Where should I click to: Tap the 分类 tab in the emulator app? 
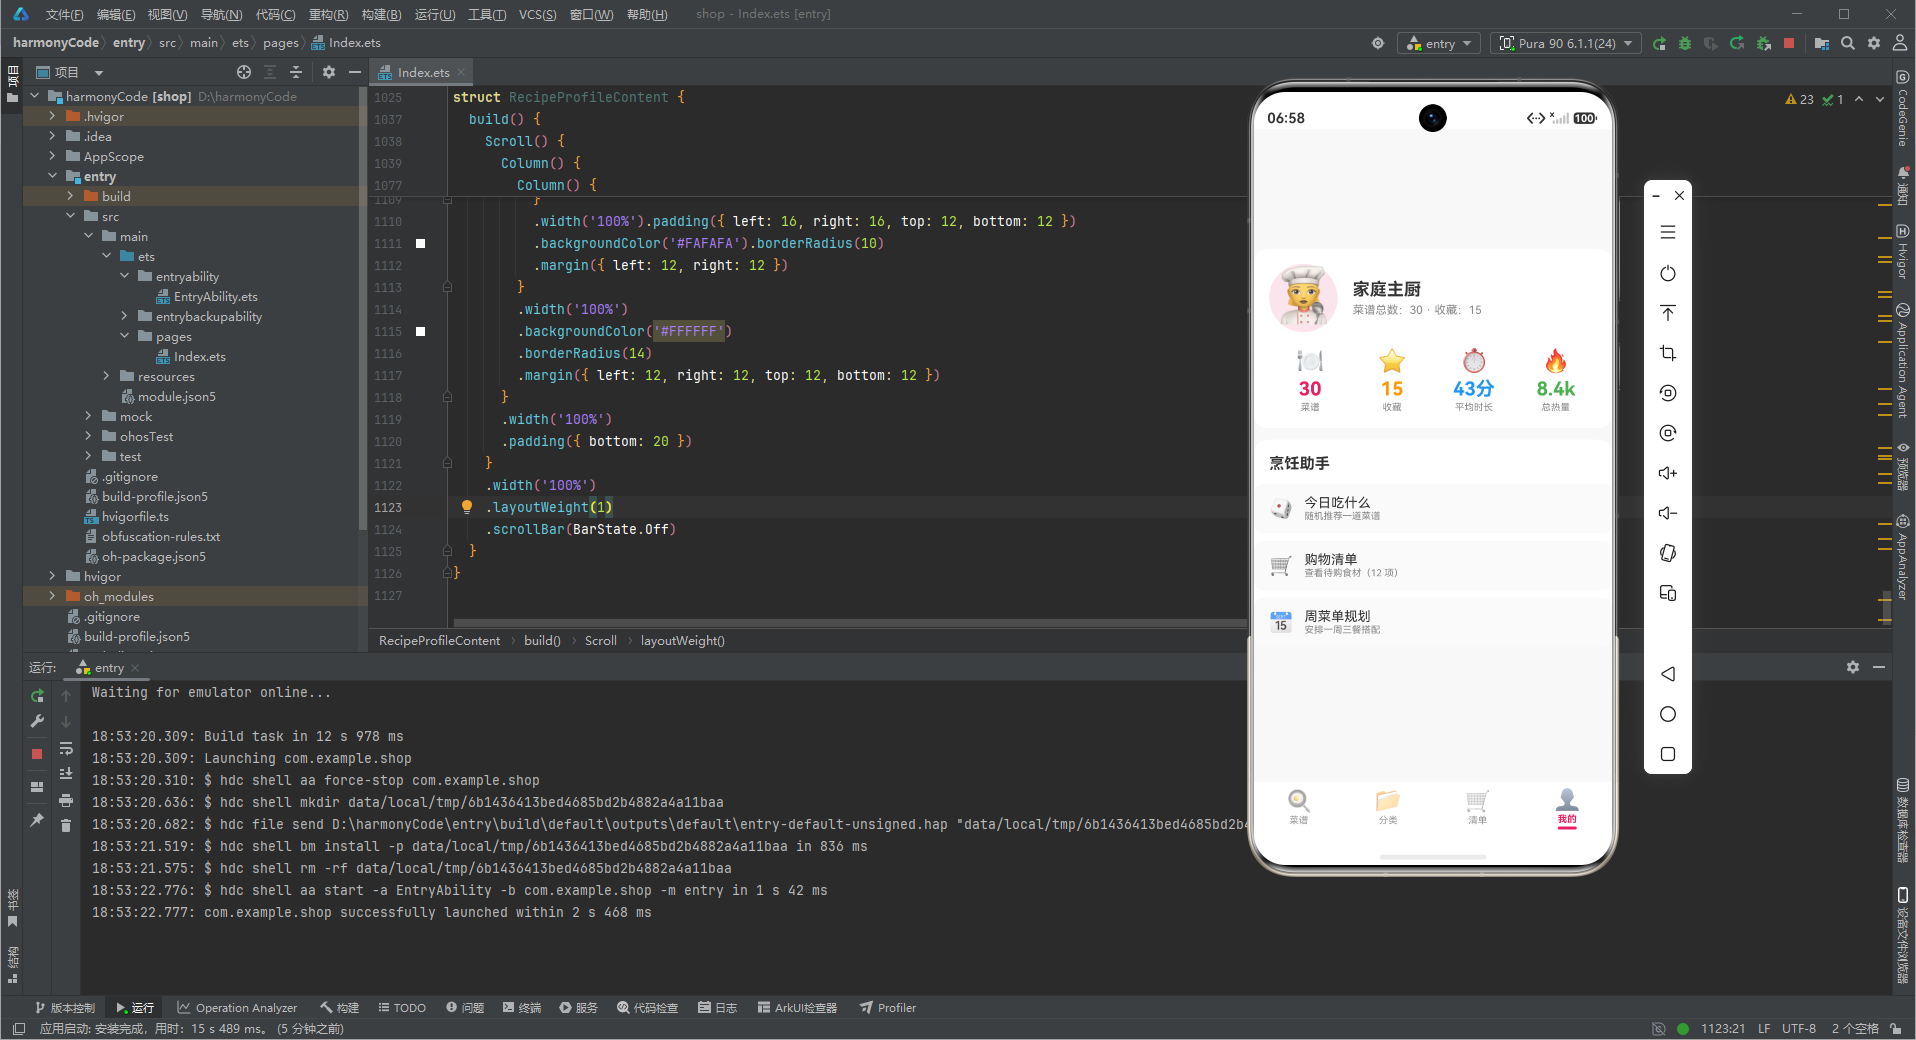1388,806
